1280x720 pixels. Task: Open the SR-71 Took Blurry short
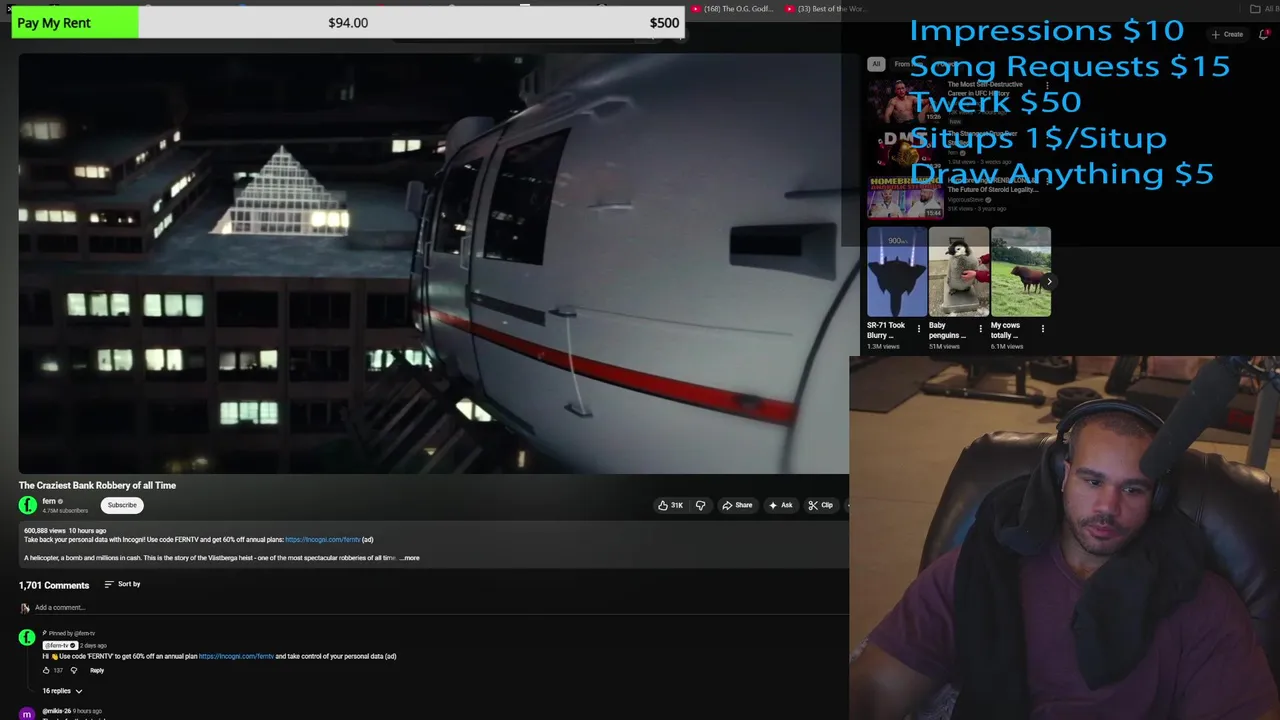tap(897, 272)
